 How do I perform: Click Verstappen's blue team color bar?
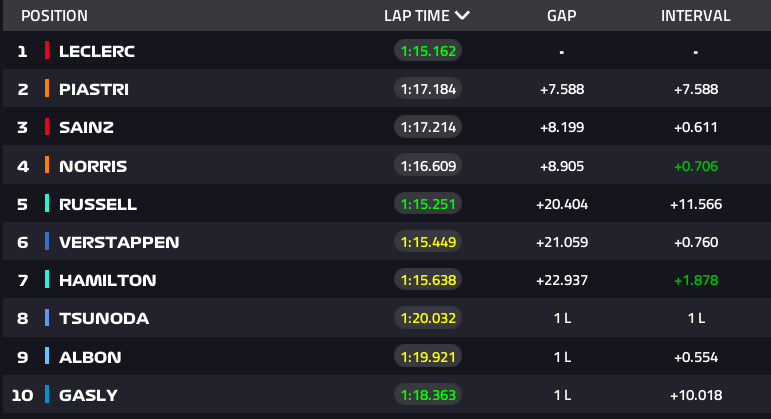[x=47, y=242]
